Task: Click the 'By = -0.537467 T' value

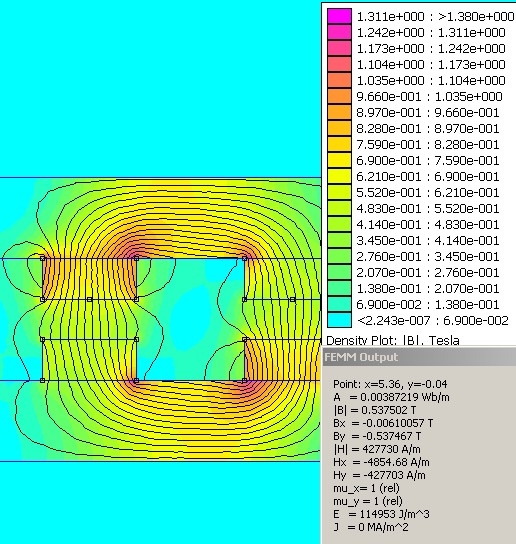Action: pos(377,436)
